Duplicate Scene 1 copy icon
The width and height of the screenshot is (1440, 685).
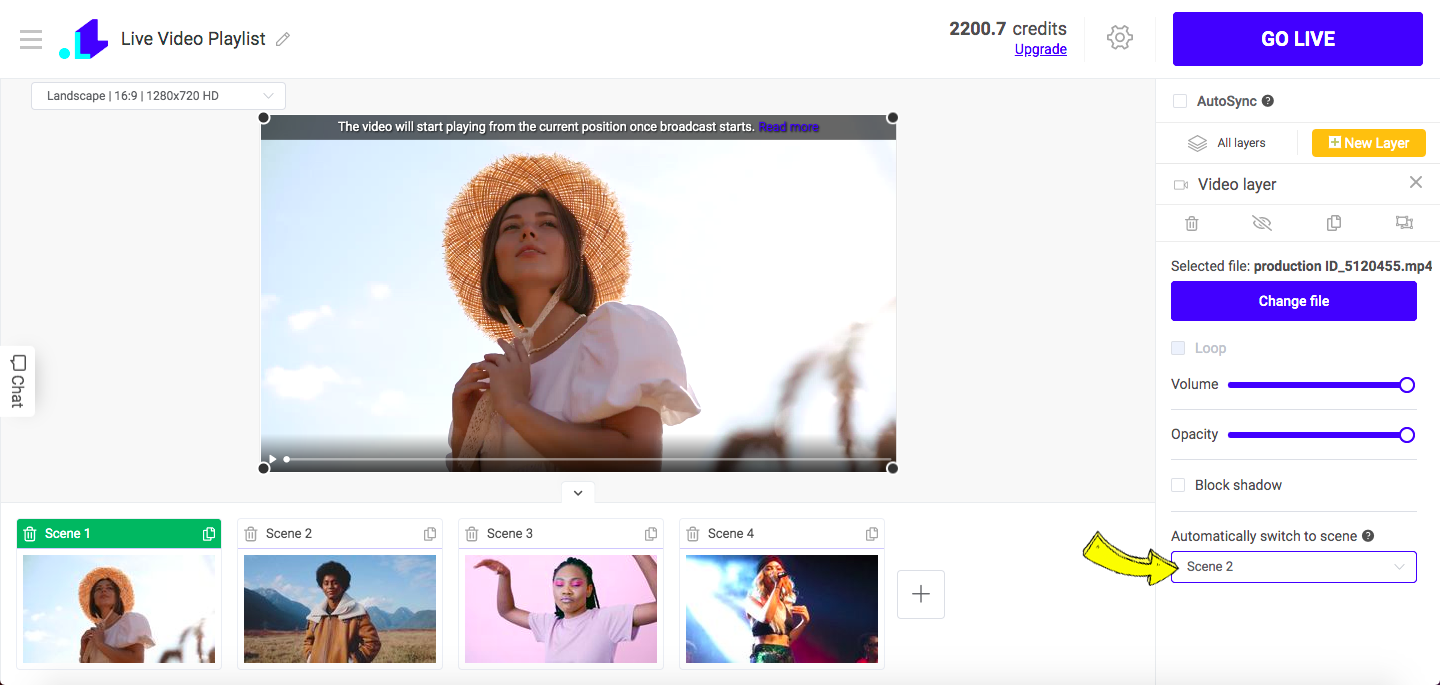[x=209, y=534]
